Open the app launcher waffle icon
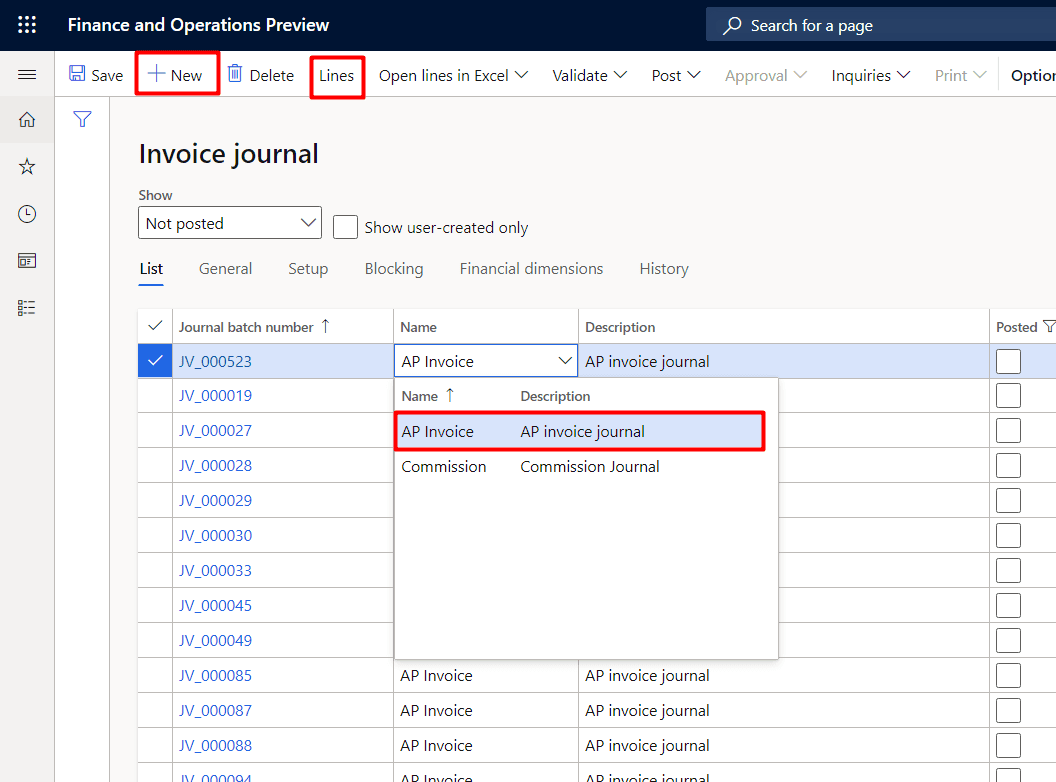The image size is (1056, 782). click(x=27, y=25)
